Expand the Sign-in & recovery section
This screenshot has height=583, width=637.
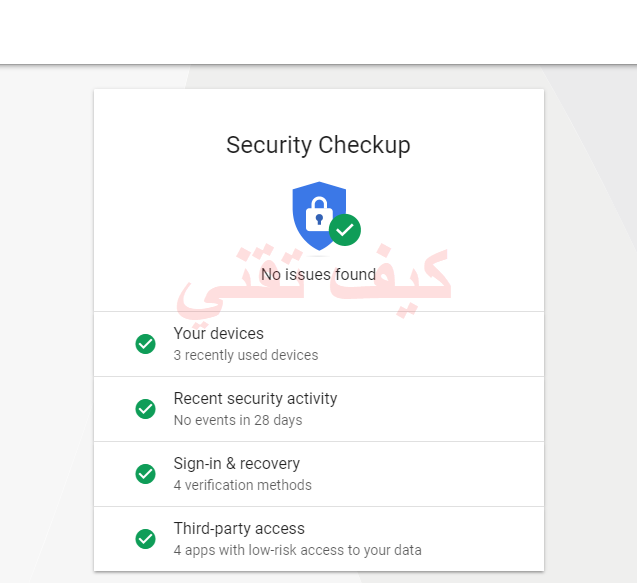click(319, 474)
